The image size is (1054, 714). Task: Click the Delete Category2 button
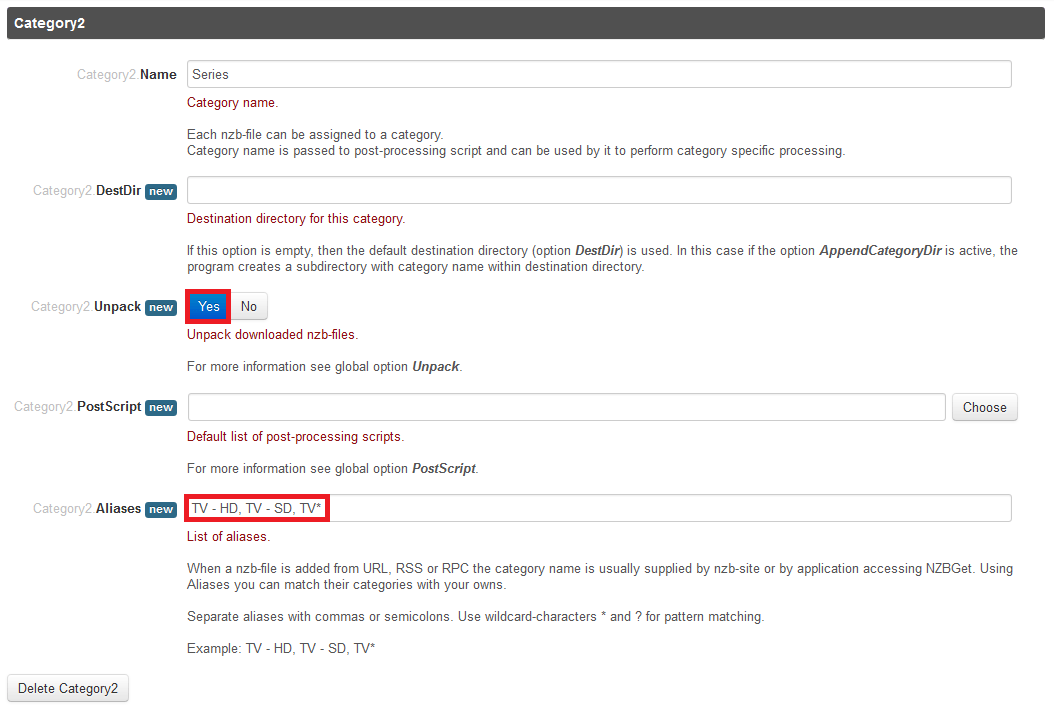click(x=68, y=688)
